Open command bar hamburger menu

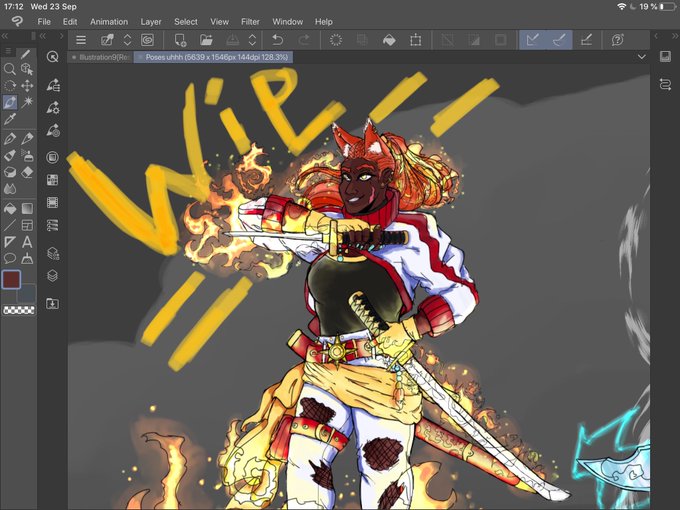pos(81,40)
